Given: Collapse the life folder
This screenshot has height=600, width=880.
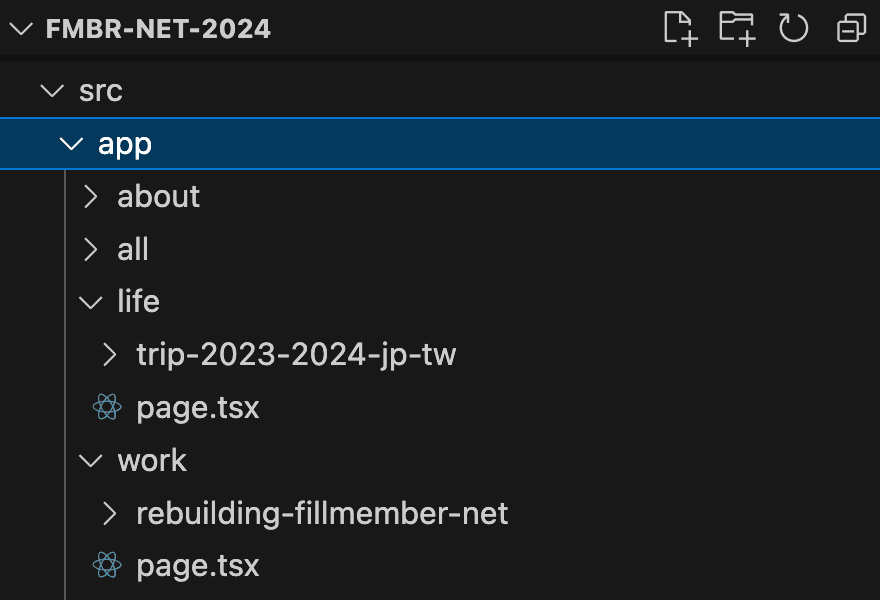Looking at the screenshot, I should 89,301.
